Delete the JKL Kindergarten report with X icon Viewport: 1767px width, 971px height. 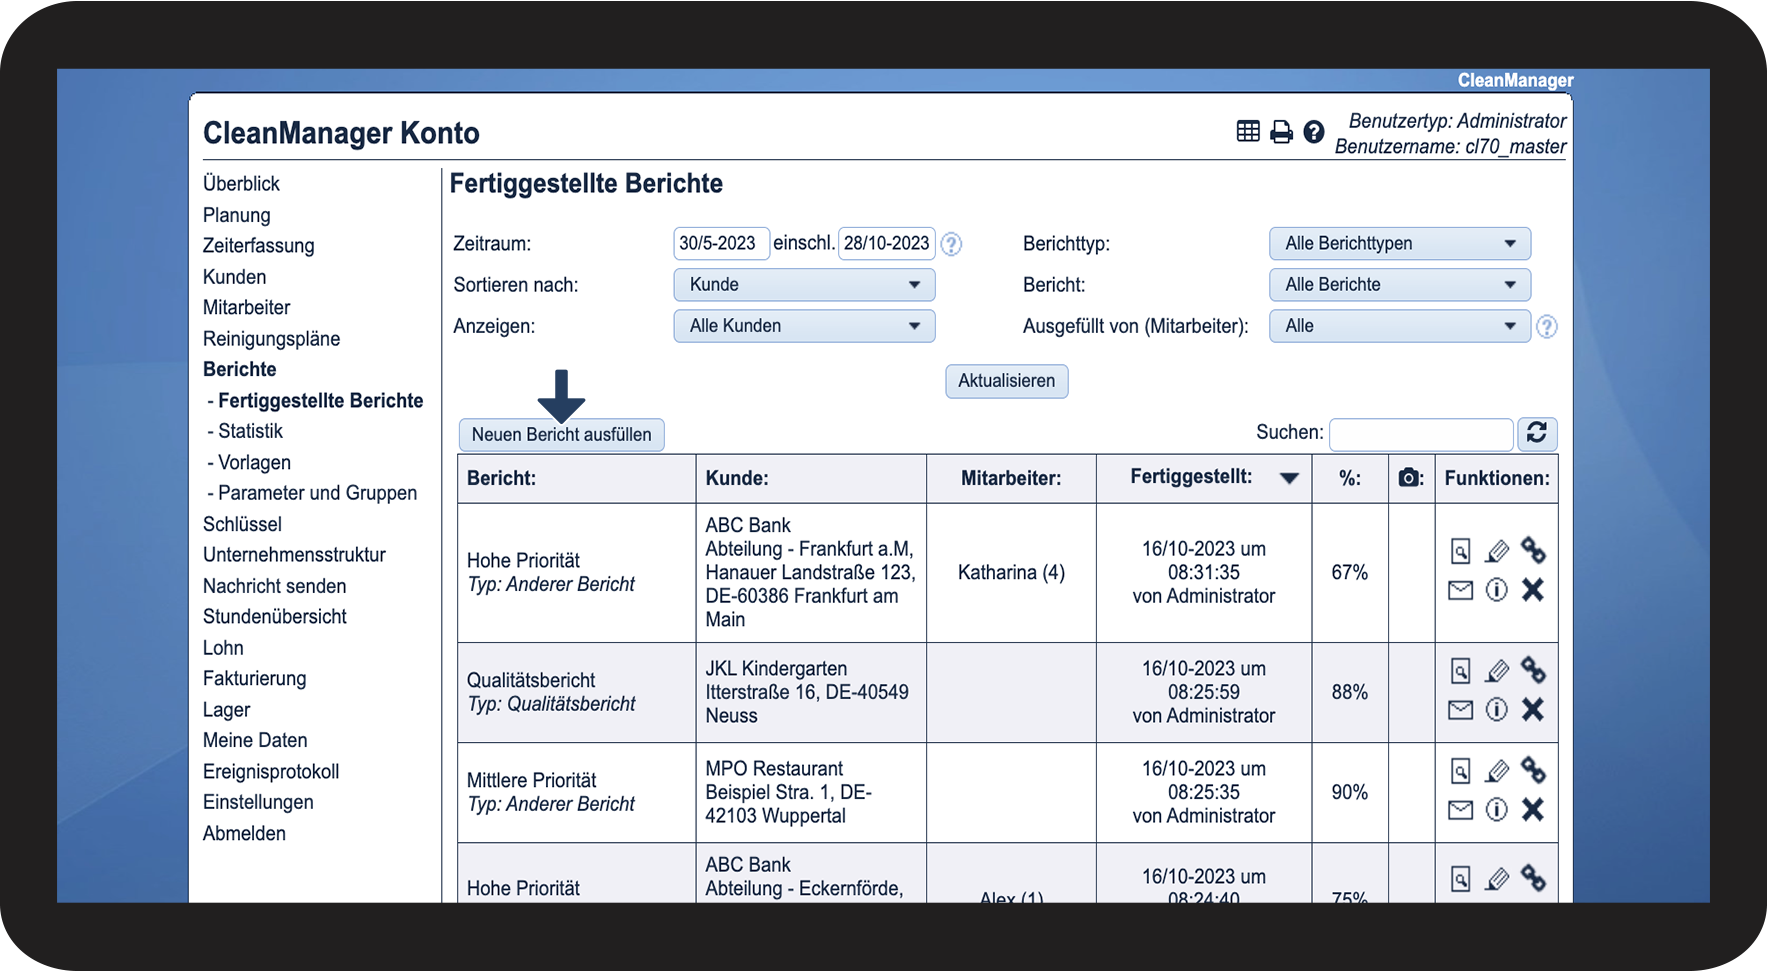click(x=1533, y=709)
